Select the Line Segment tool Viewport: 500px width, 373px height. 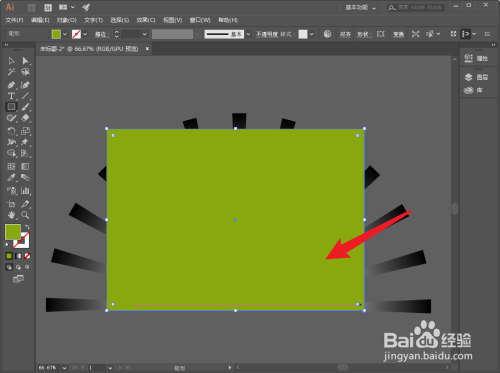pyautogui.click(x=25, y=96)
